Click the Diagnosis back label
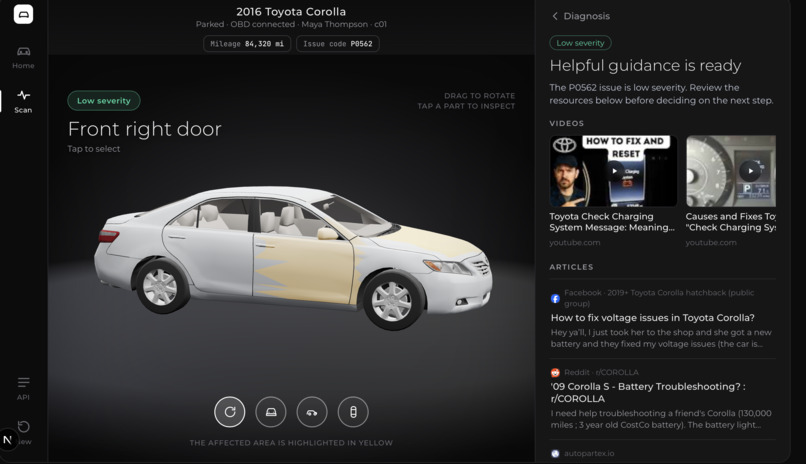Screen dimensions: 806x464 tap(587, 16)
